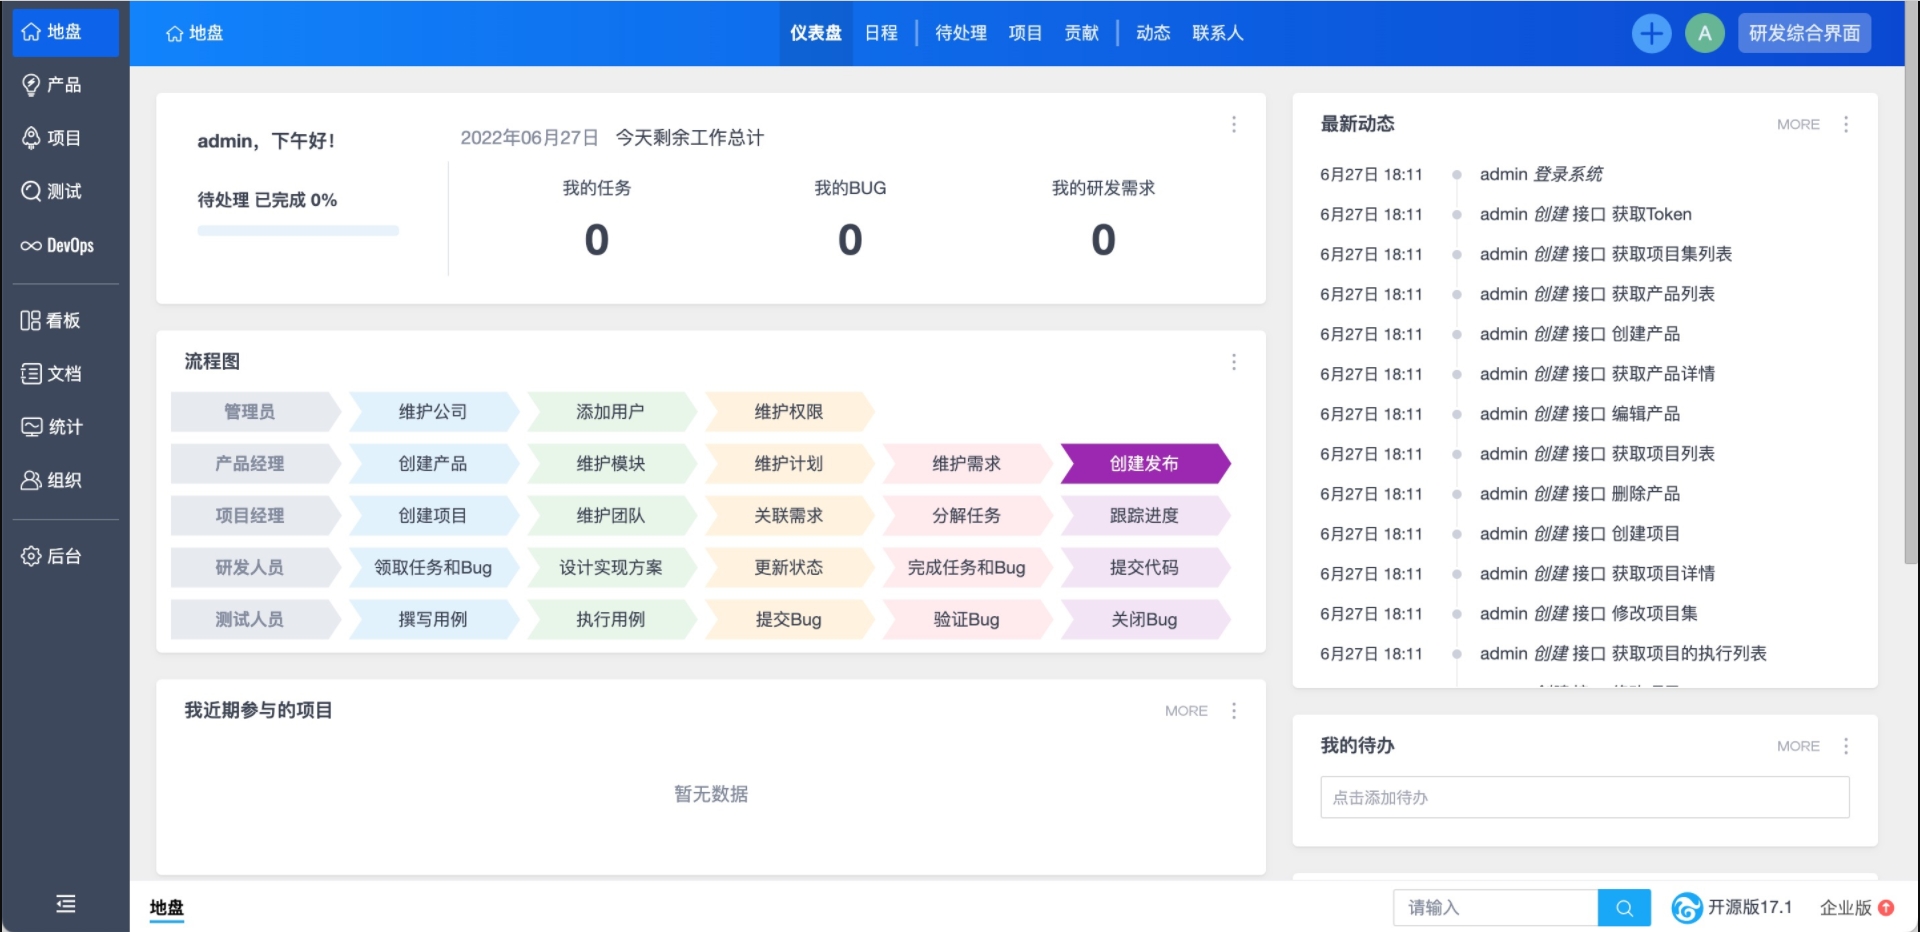Click the 撰写用例 flowchart step

coord(433,619)
